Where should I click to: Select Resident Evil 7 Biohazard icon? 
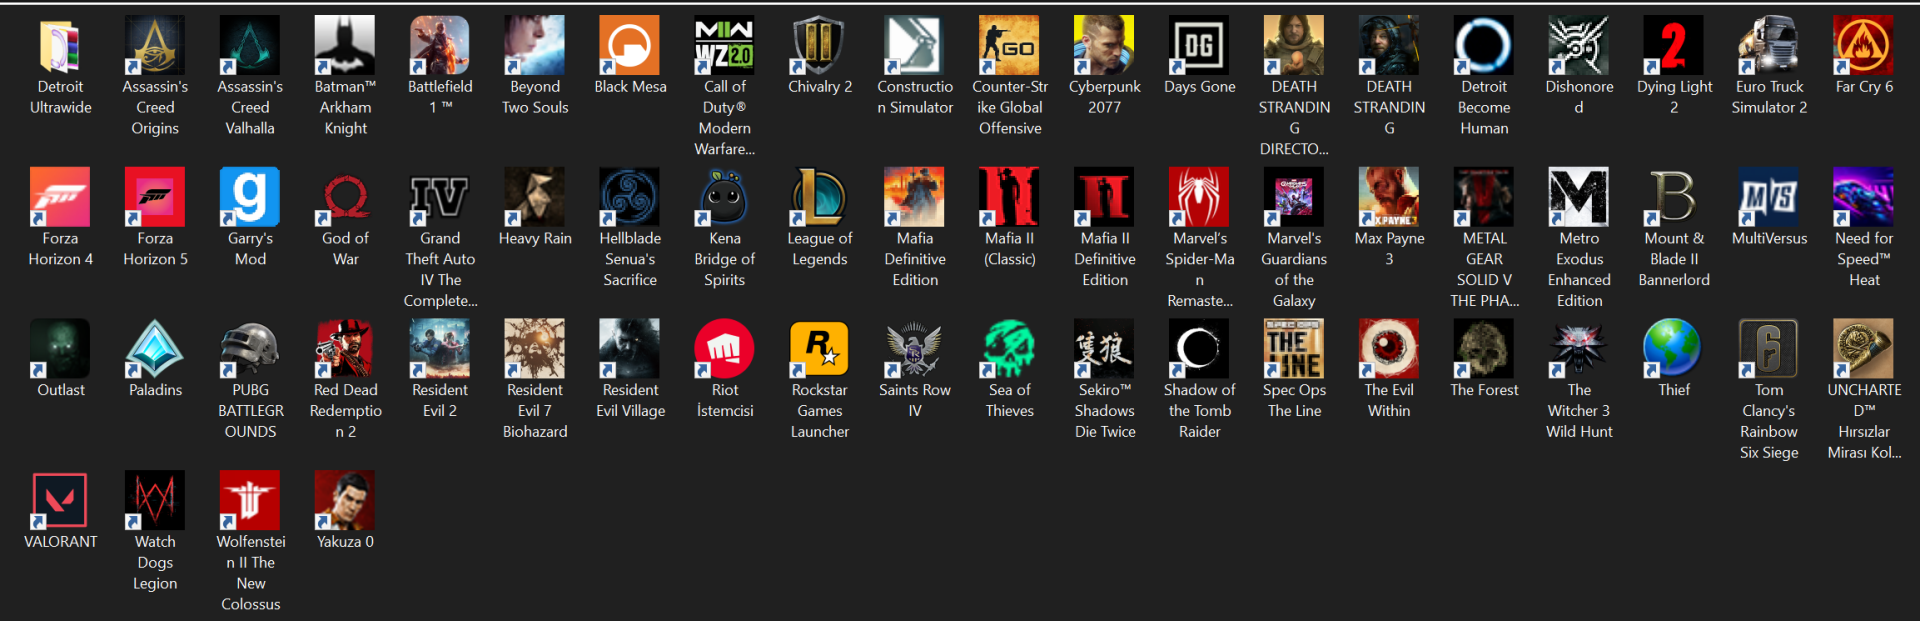[x=535, y=349]
